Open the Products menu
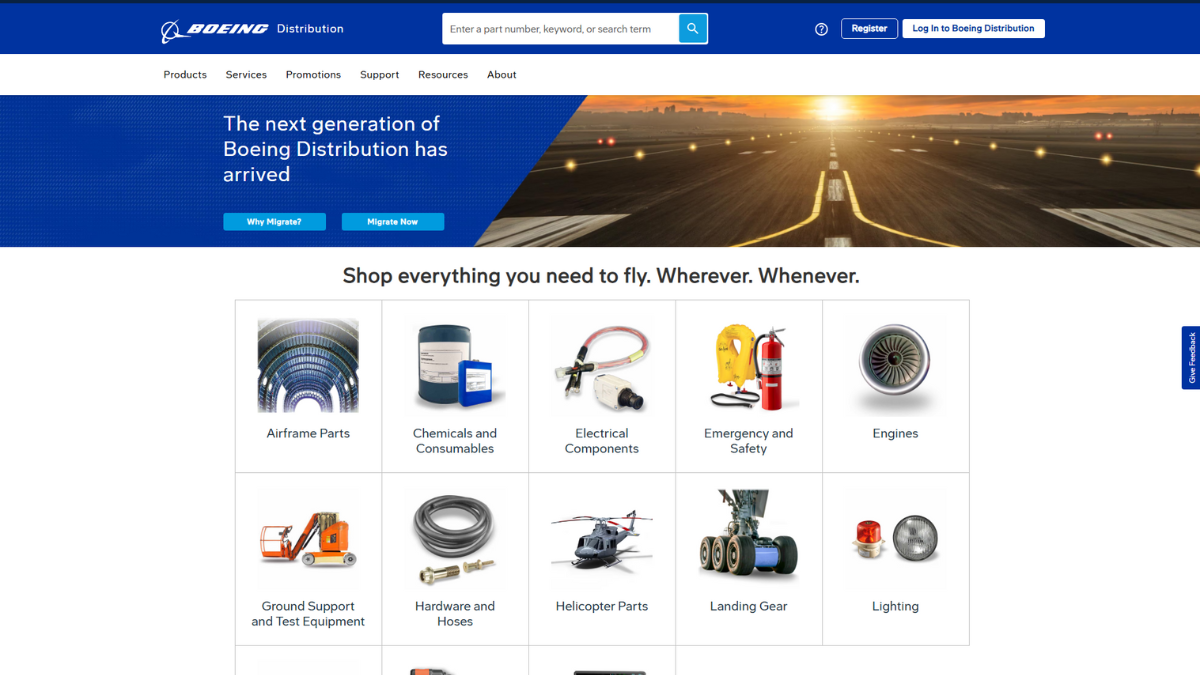 tap(185, 74)
